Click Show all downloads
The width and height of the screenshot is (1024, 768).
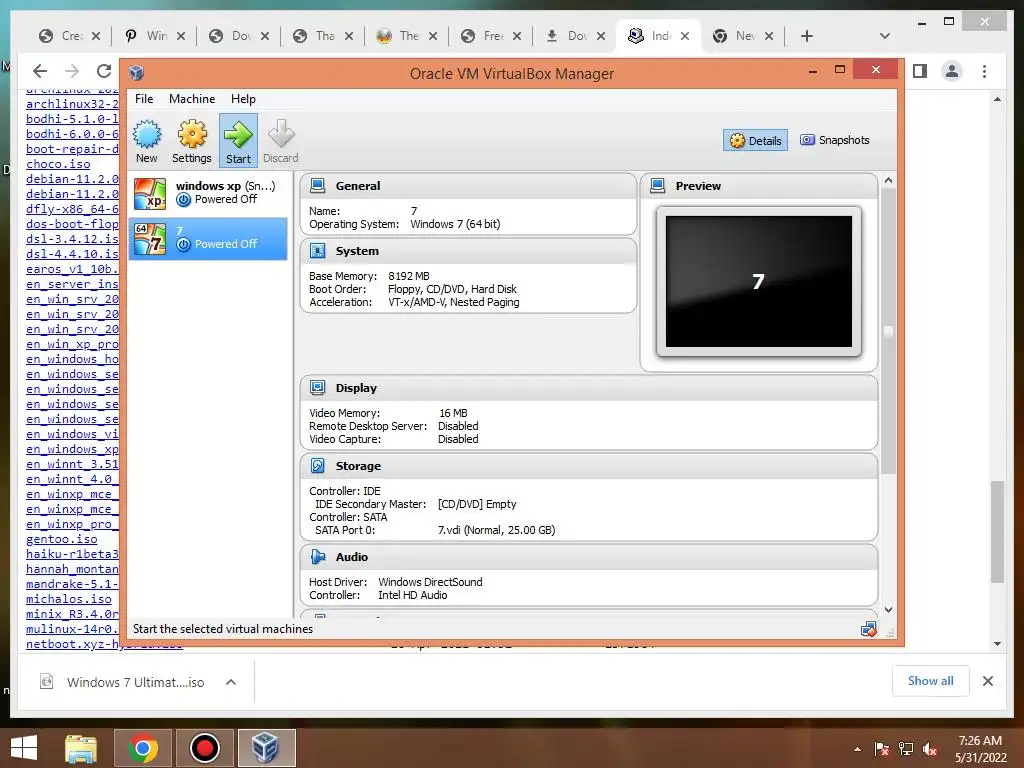point(931,681)
